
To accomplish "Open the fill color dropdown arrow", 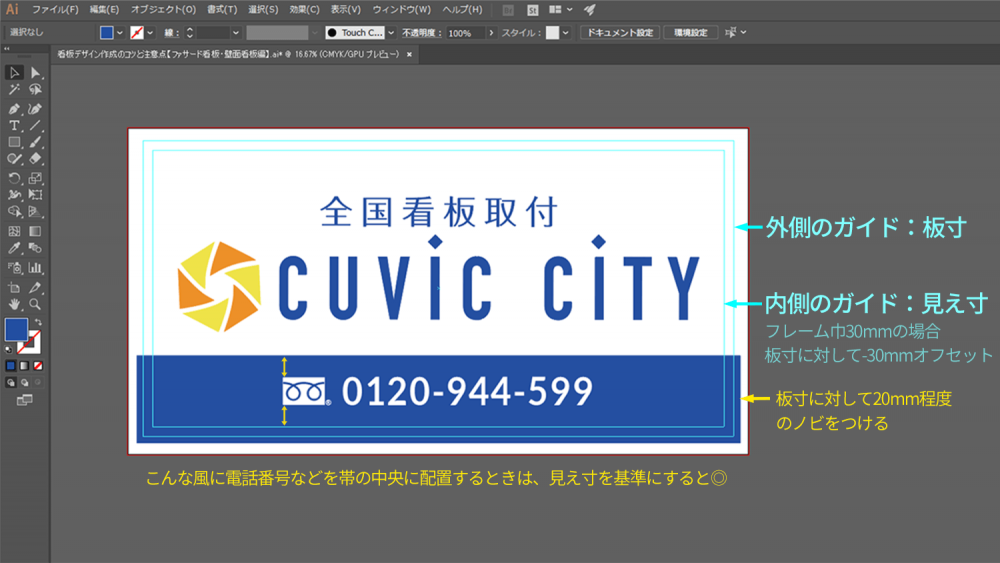I will (120, 33).
